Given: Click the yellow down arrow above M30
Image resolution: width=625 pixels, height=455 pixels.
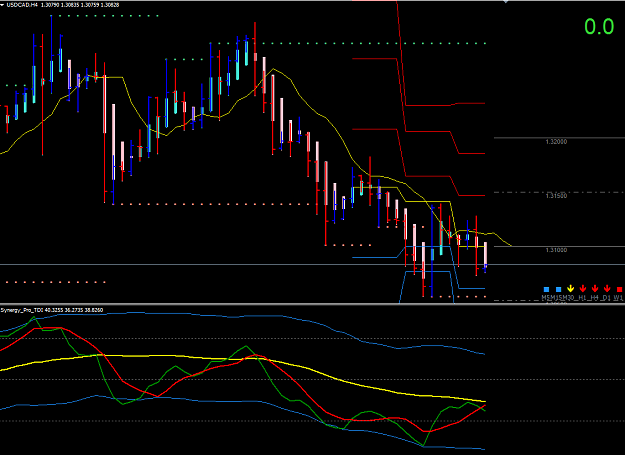Looking at the screenshot, I should coord(570,288).
